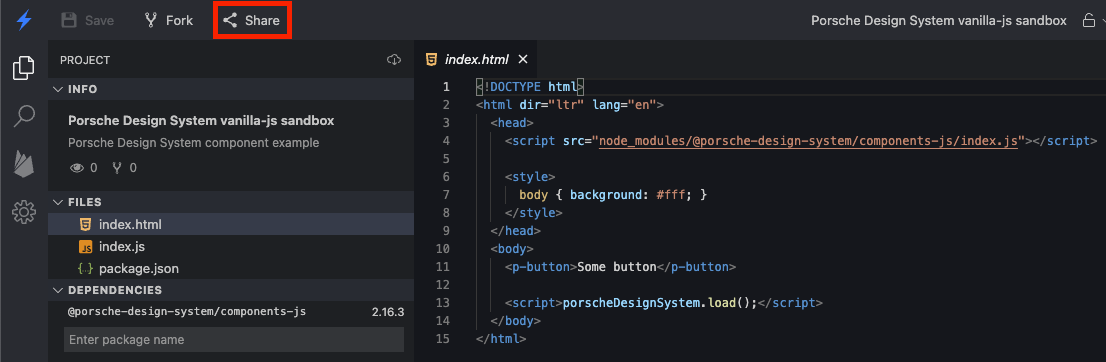The image size is (1106, 362).
Task: Click the project description text
Action: point(193,143)
